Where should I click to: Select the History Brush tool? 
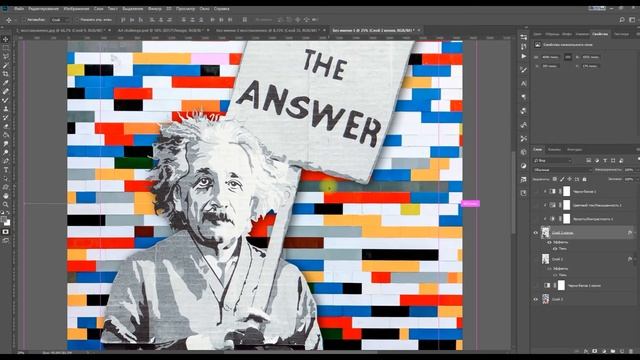pyautogui.click(x=6, y=118)
